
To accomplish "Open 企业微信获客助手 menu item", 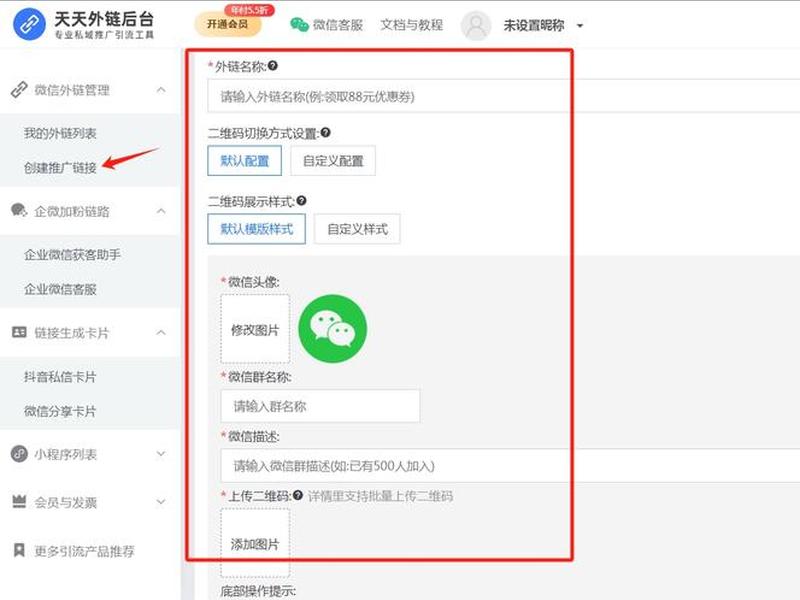I will tap(72, 255).
